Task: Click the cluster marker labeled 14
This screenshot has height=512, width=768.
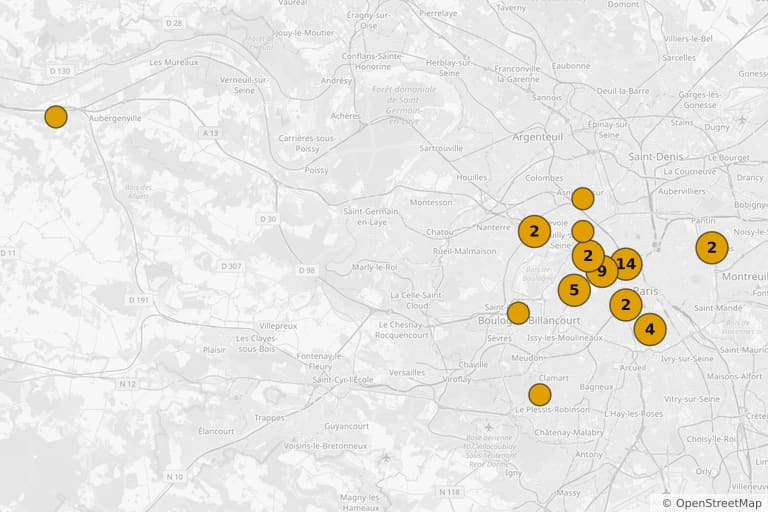Action: pyautogui.click(x=626, y=264)
